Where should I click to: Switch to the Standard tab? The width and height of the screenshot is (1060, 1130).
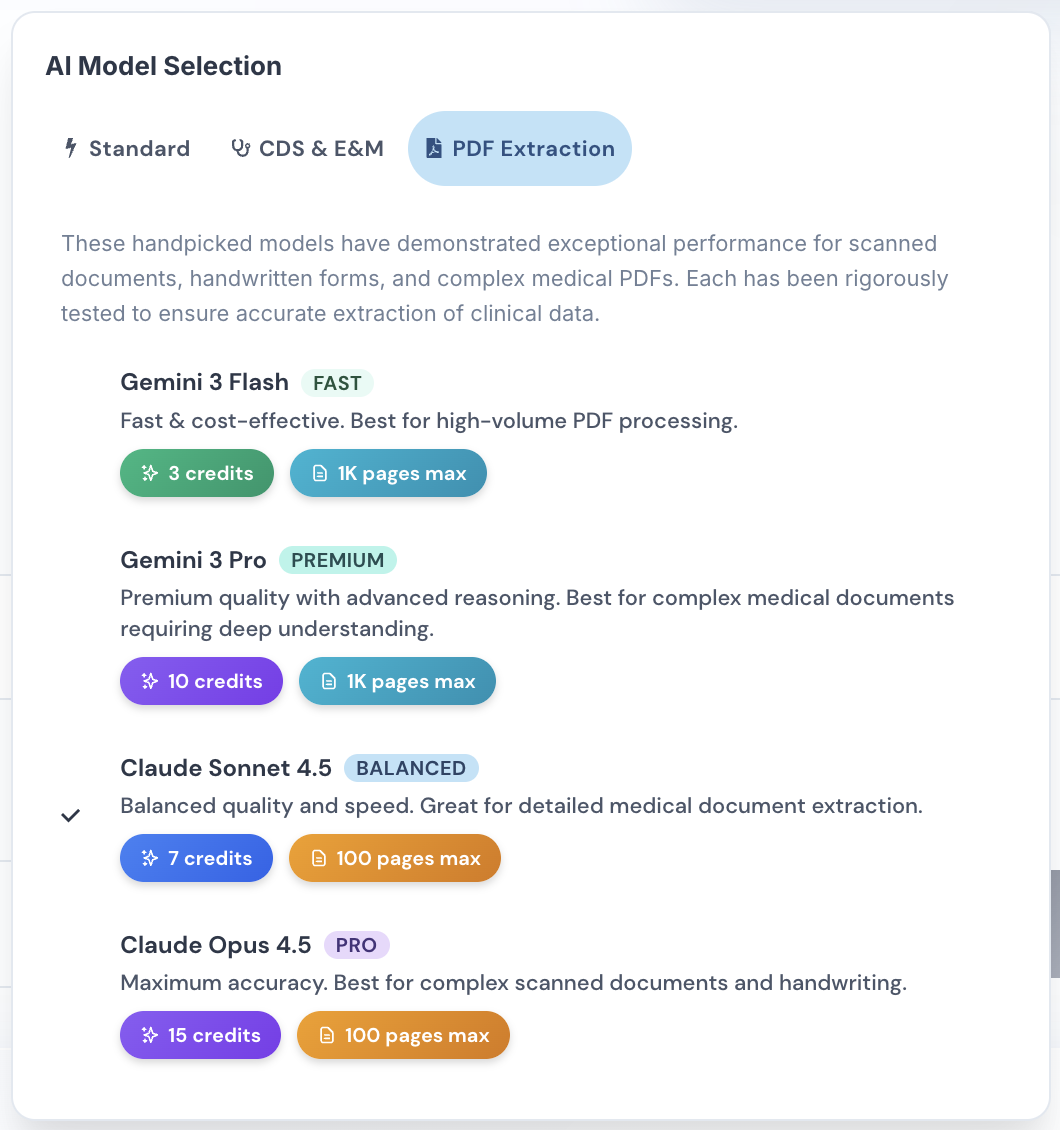click(127, 148)
